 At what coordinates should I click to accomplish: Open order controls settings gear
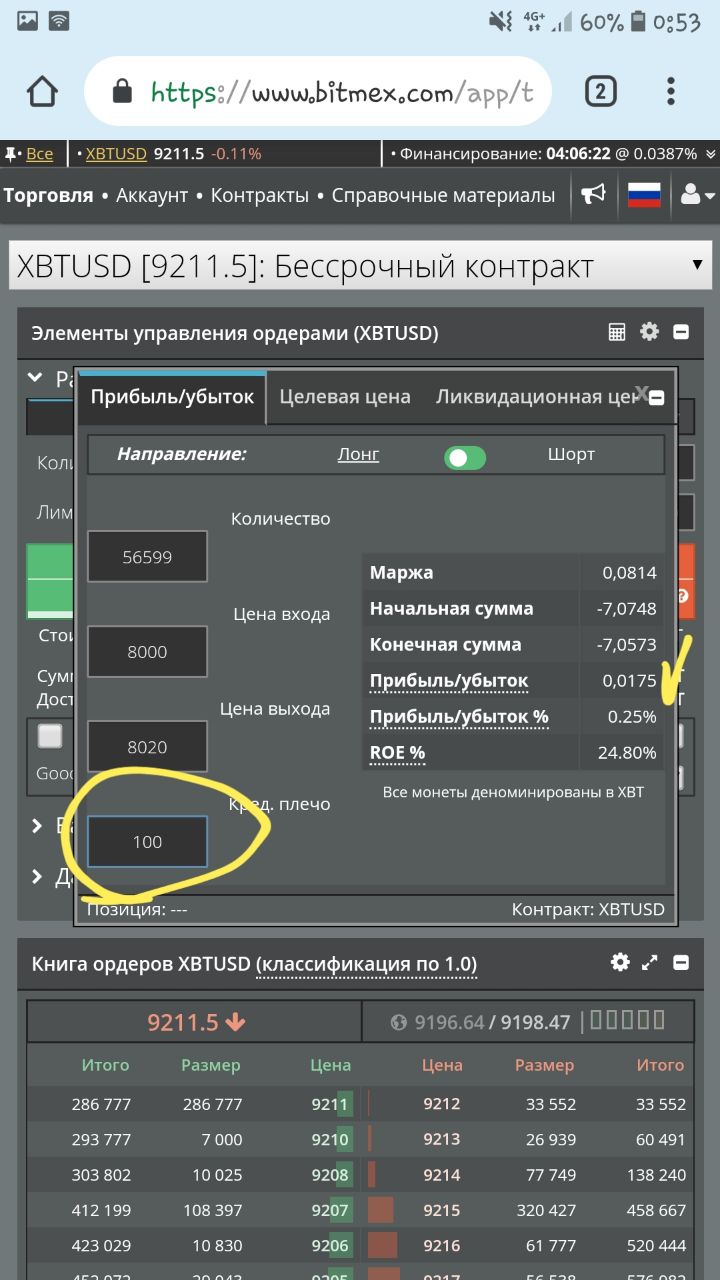tap(650, 332)
